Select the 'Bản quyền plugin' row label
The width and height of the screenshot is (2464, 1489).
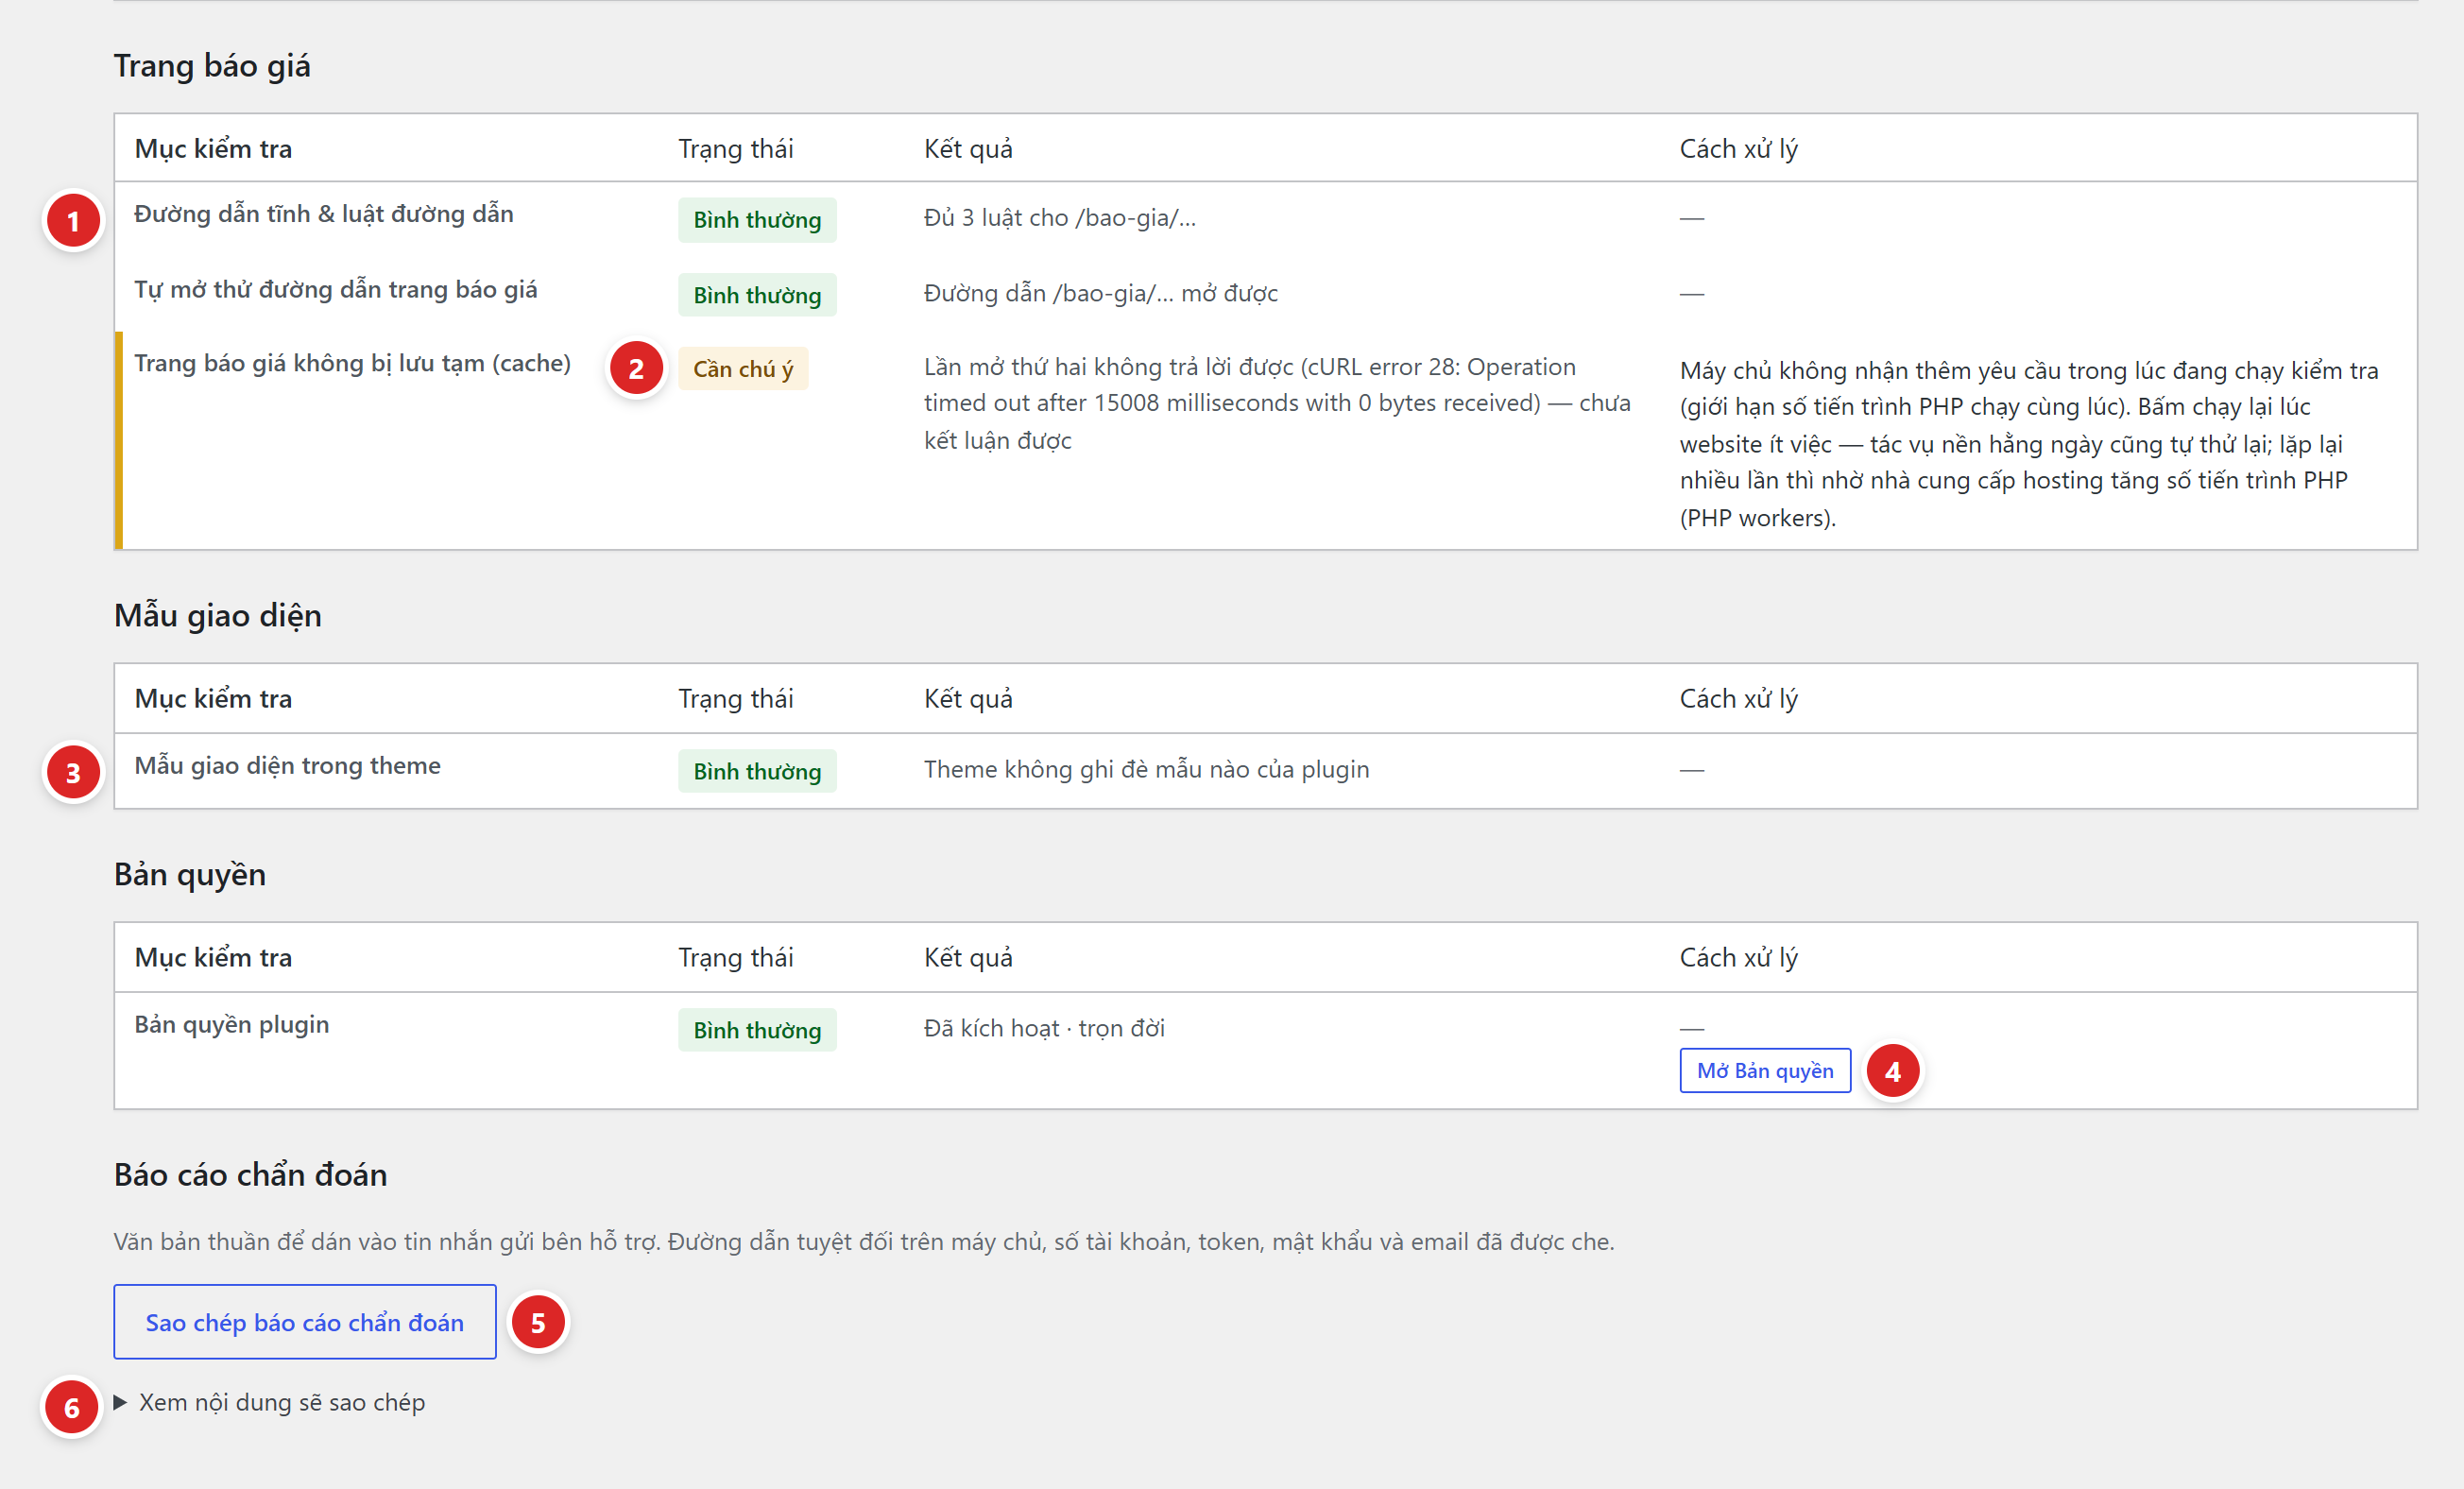(x=232, y=1025)
